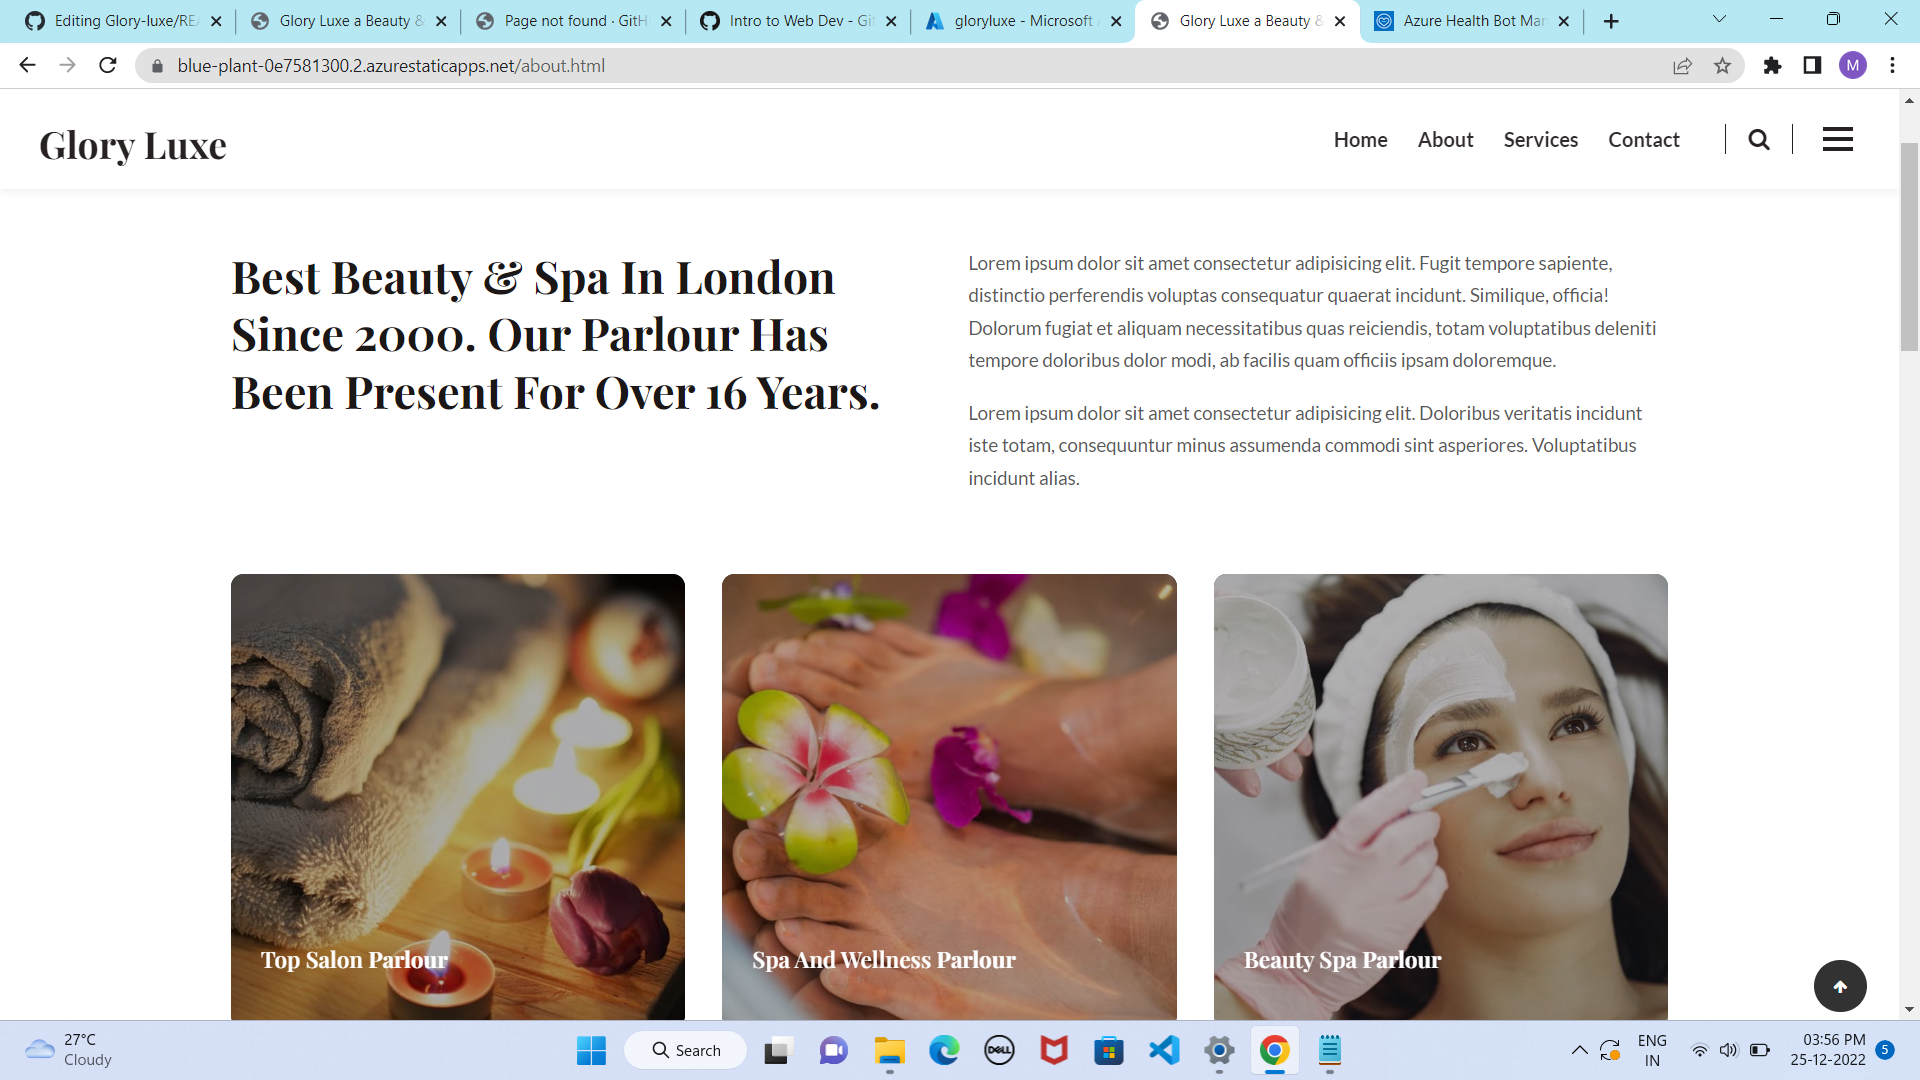This screenshot has width=1920, height=1080.
Task: Open the hamburger menu icon
Action: click(x=1837, y=140)
